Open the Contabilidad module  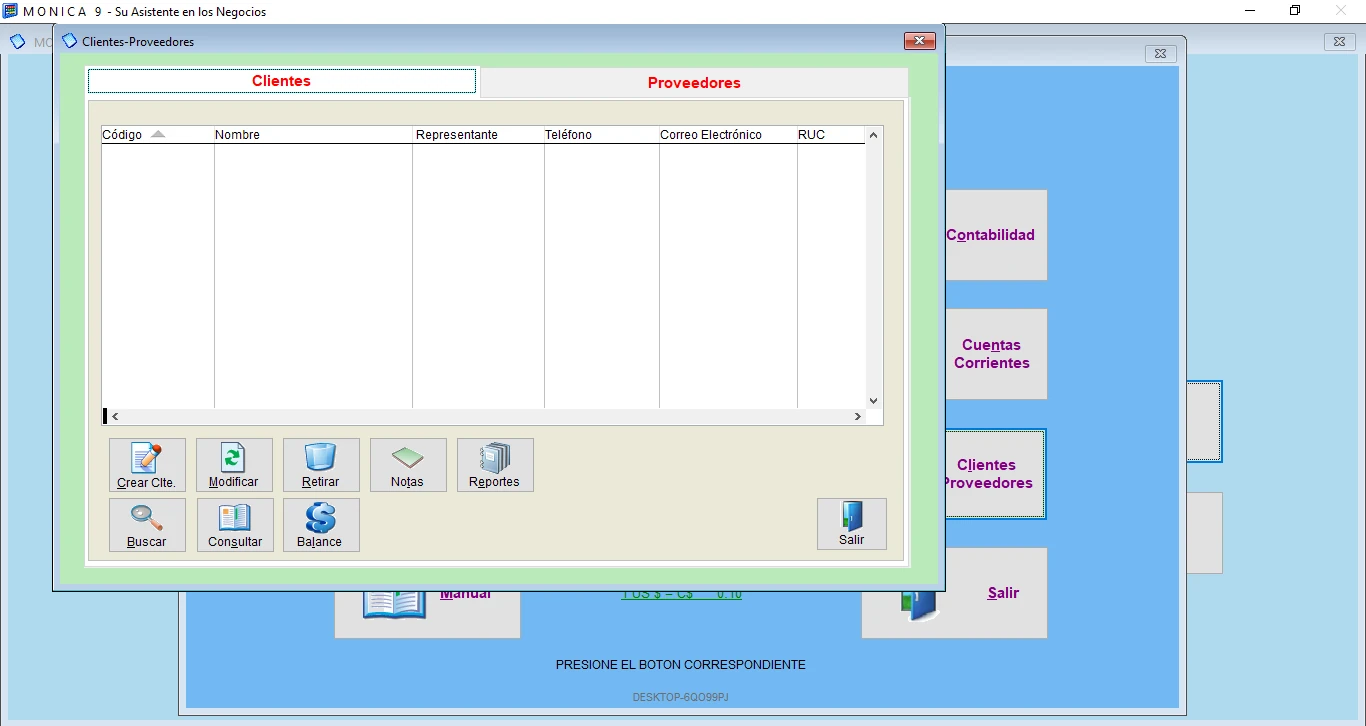991,234
